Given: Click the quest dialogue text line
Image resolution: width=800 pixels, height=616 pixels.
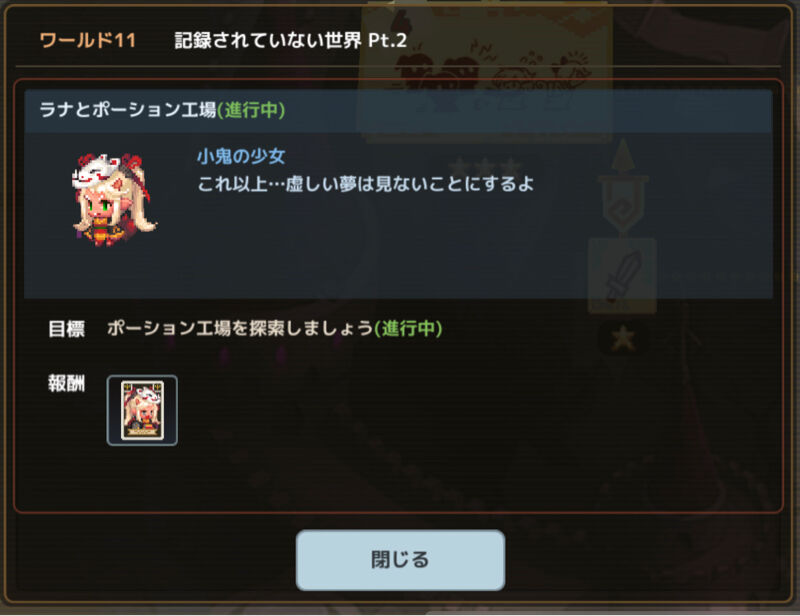Looking at the screenshot, I should click(366, 184).
